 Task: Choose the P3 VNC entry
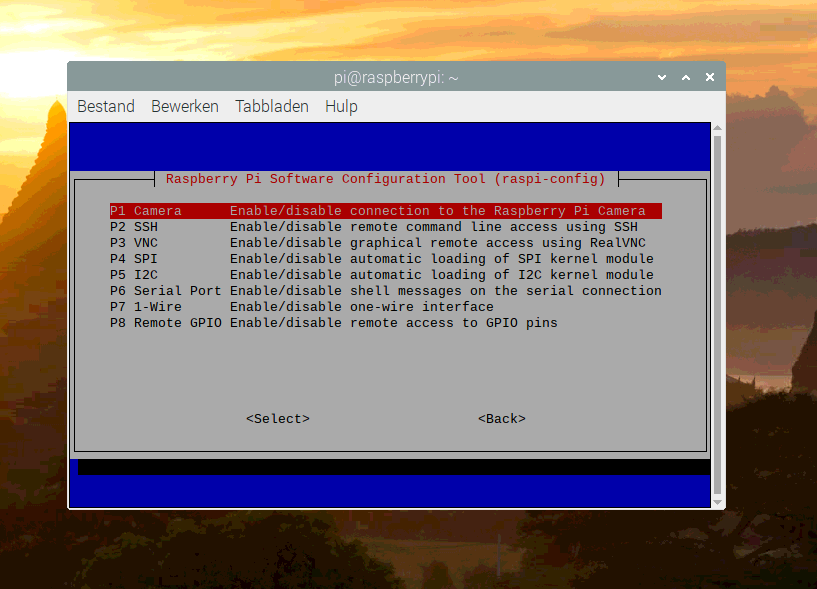386,243
